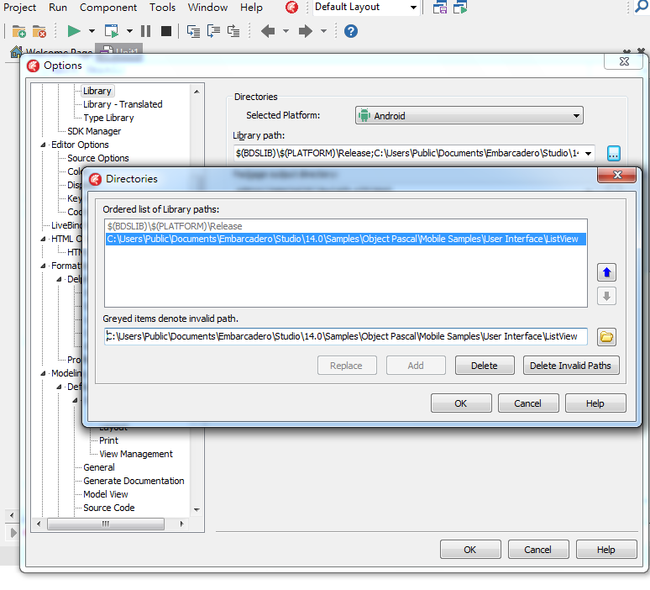650x590 pixels.
Task: Click the browse folder icon beside path field
Action: pyautogui.click(x=606, y=337)
